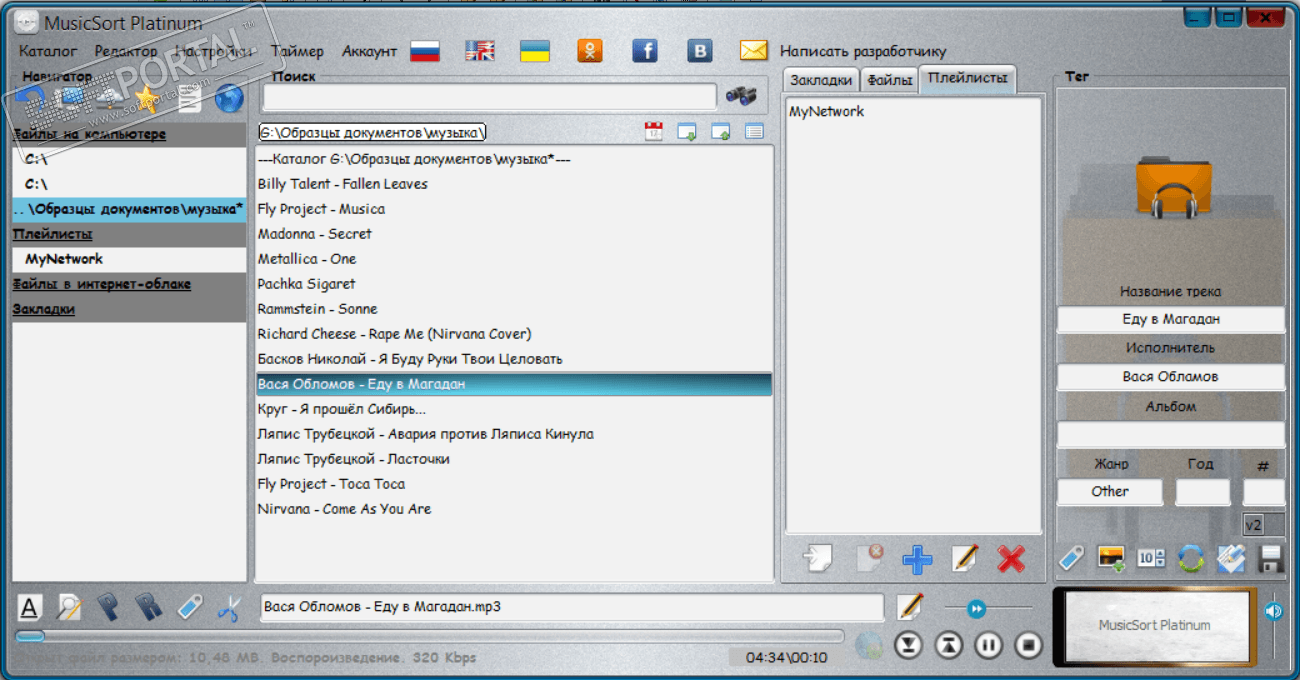
Task: Click the scissors cut icon
Action: click(229, 607)
